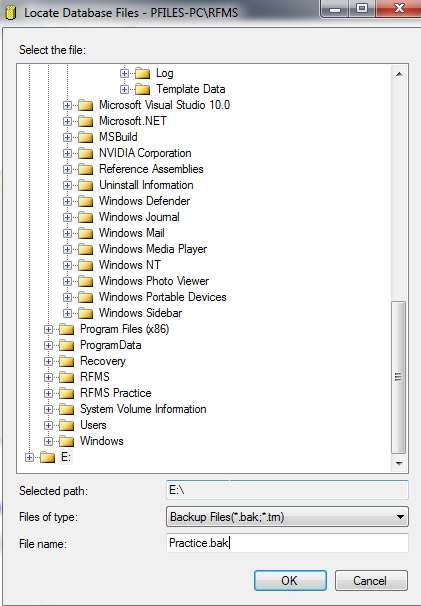Expand the Windows Media Player folder
The image size is (421, 606).
coord(67,249)
